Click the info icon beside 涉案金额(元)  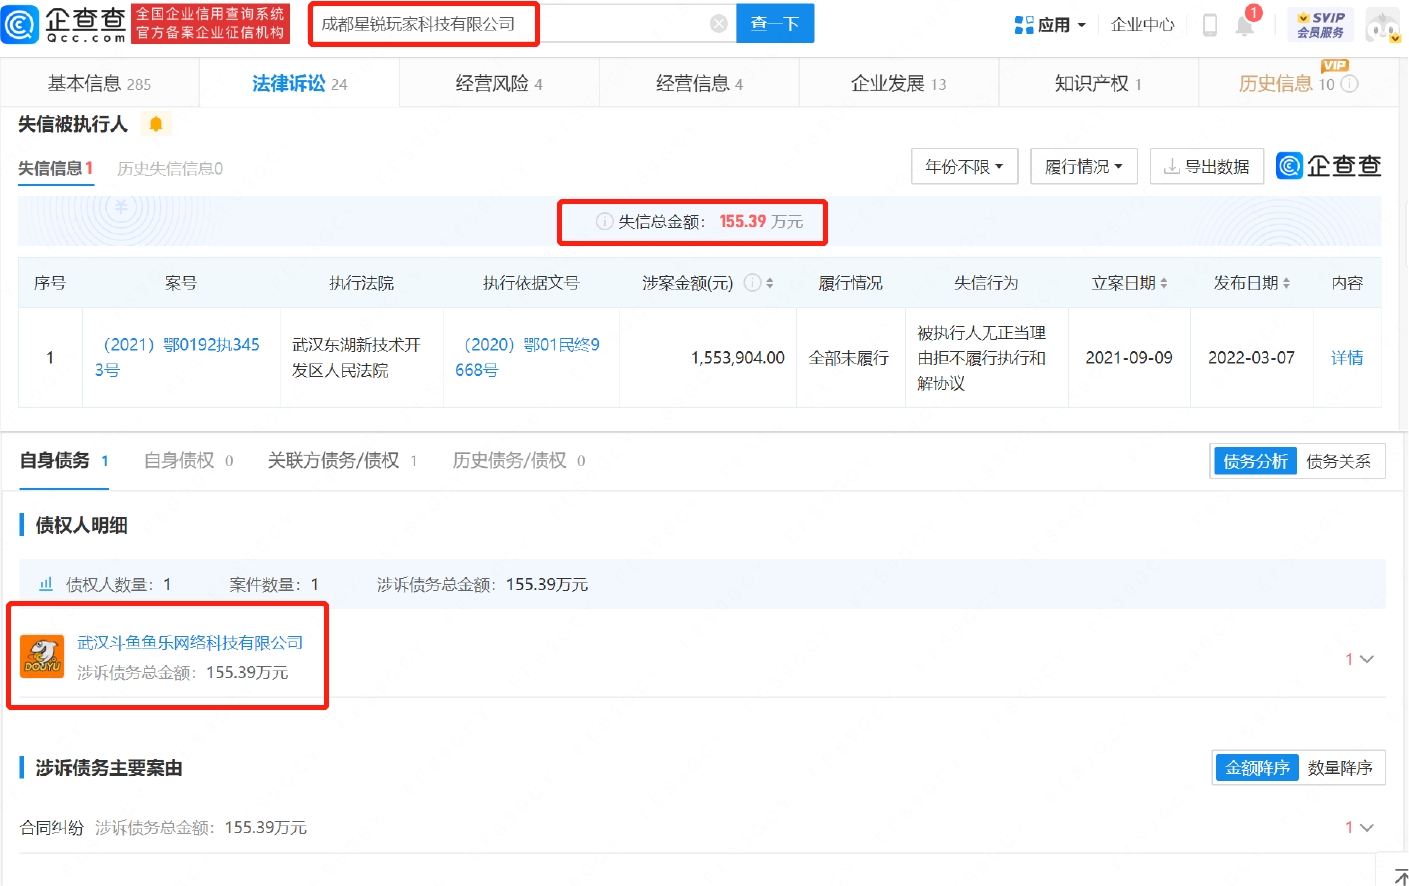point(752,283)
